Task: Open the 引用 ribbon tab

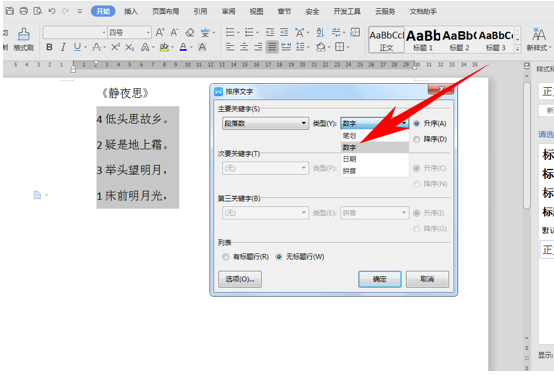Action: [200, 11]
